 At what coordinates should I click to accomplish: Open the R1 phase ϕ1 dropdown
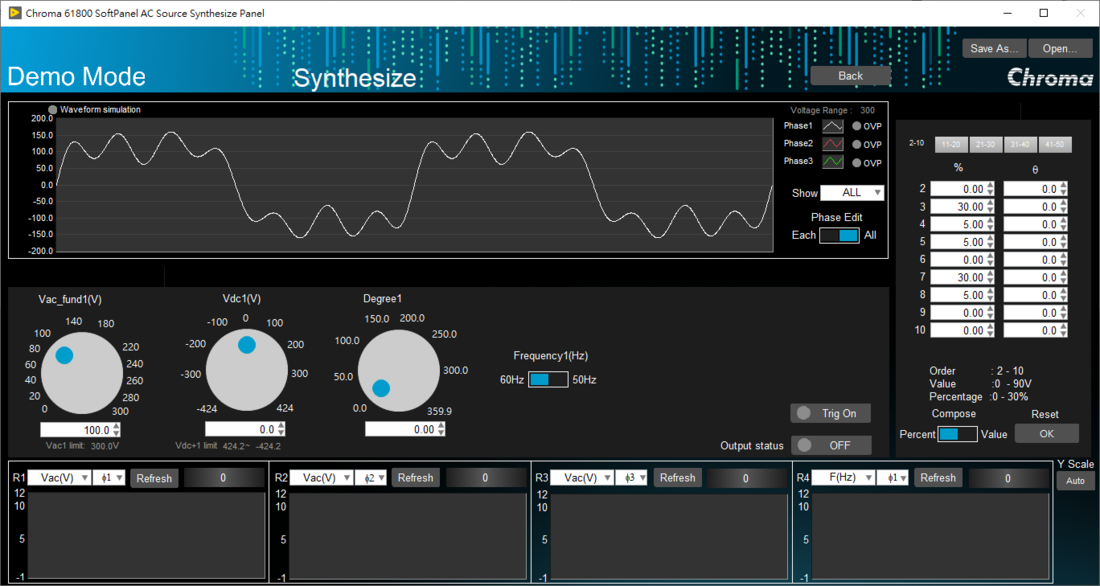109,478
